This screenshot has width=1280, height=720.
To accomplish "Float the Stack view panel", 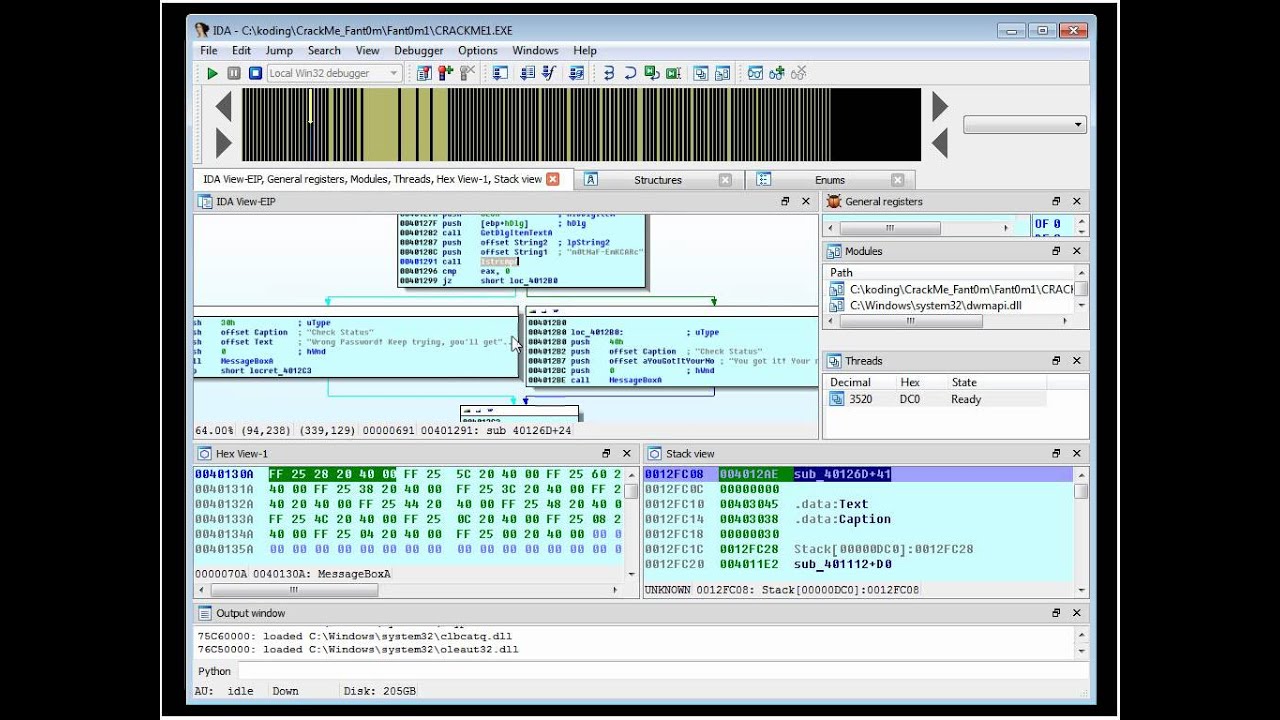I will tap(1056, 453).
